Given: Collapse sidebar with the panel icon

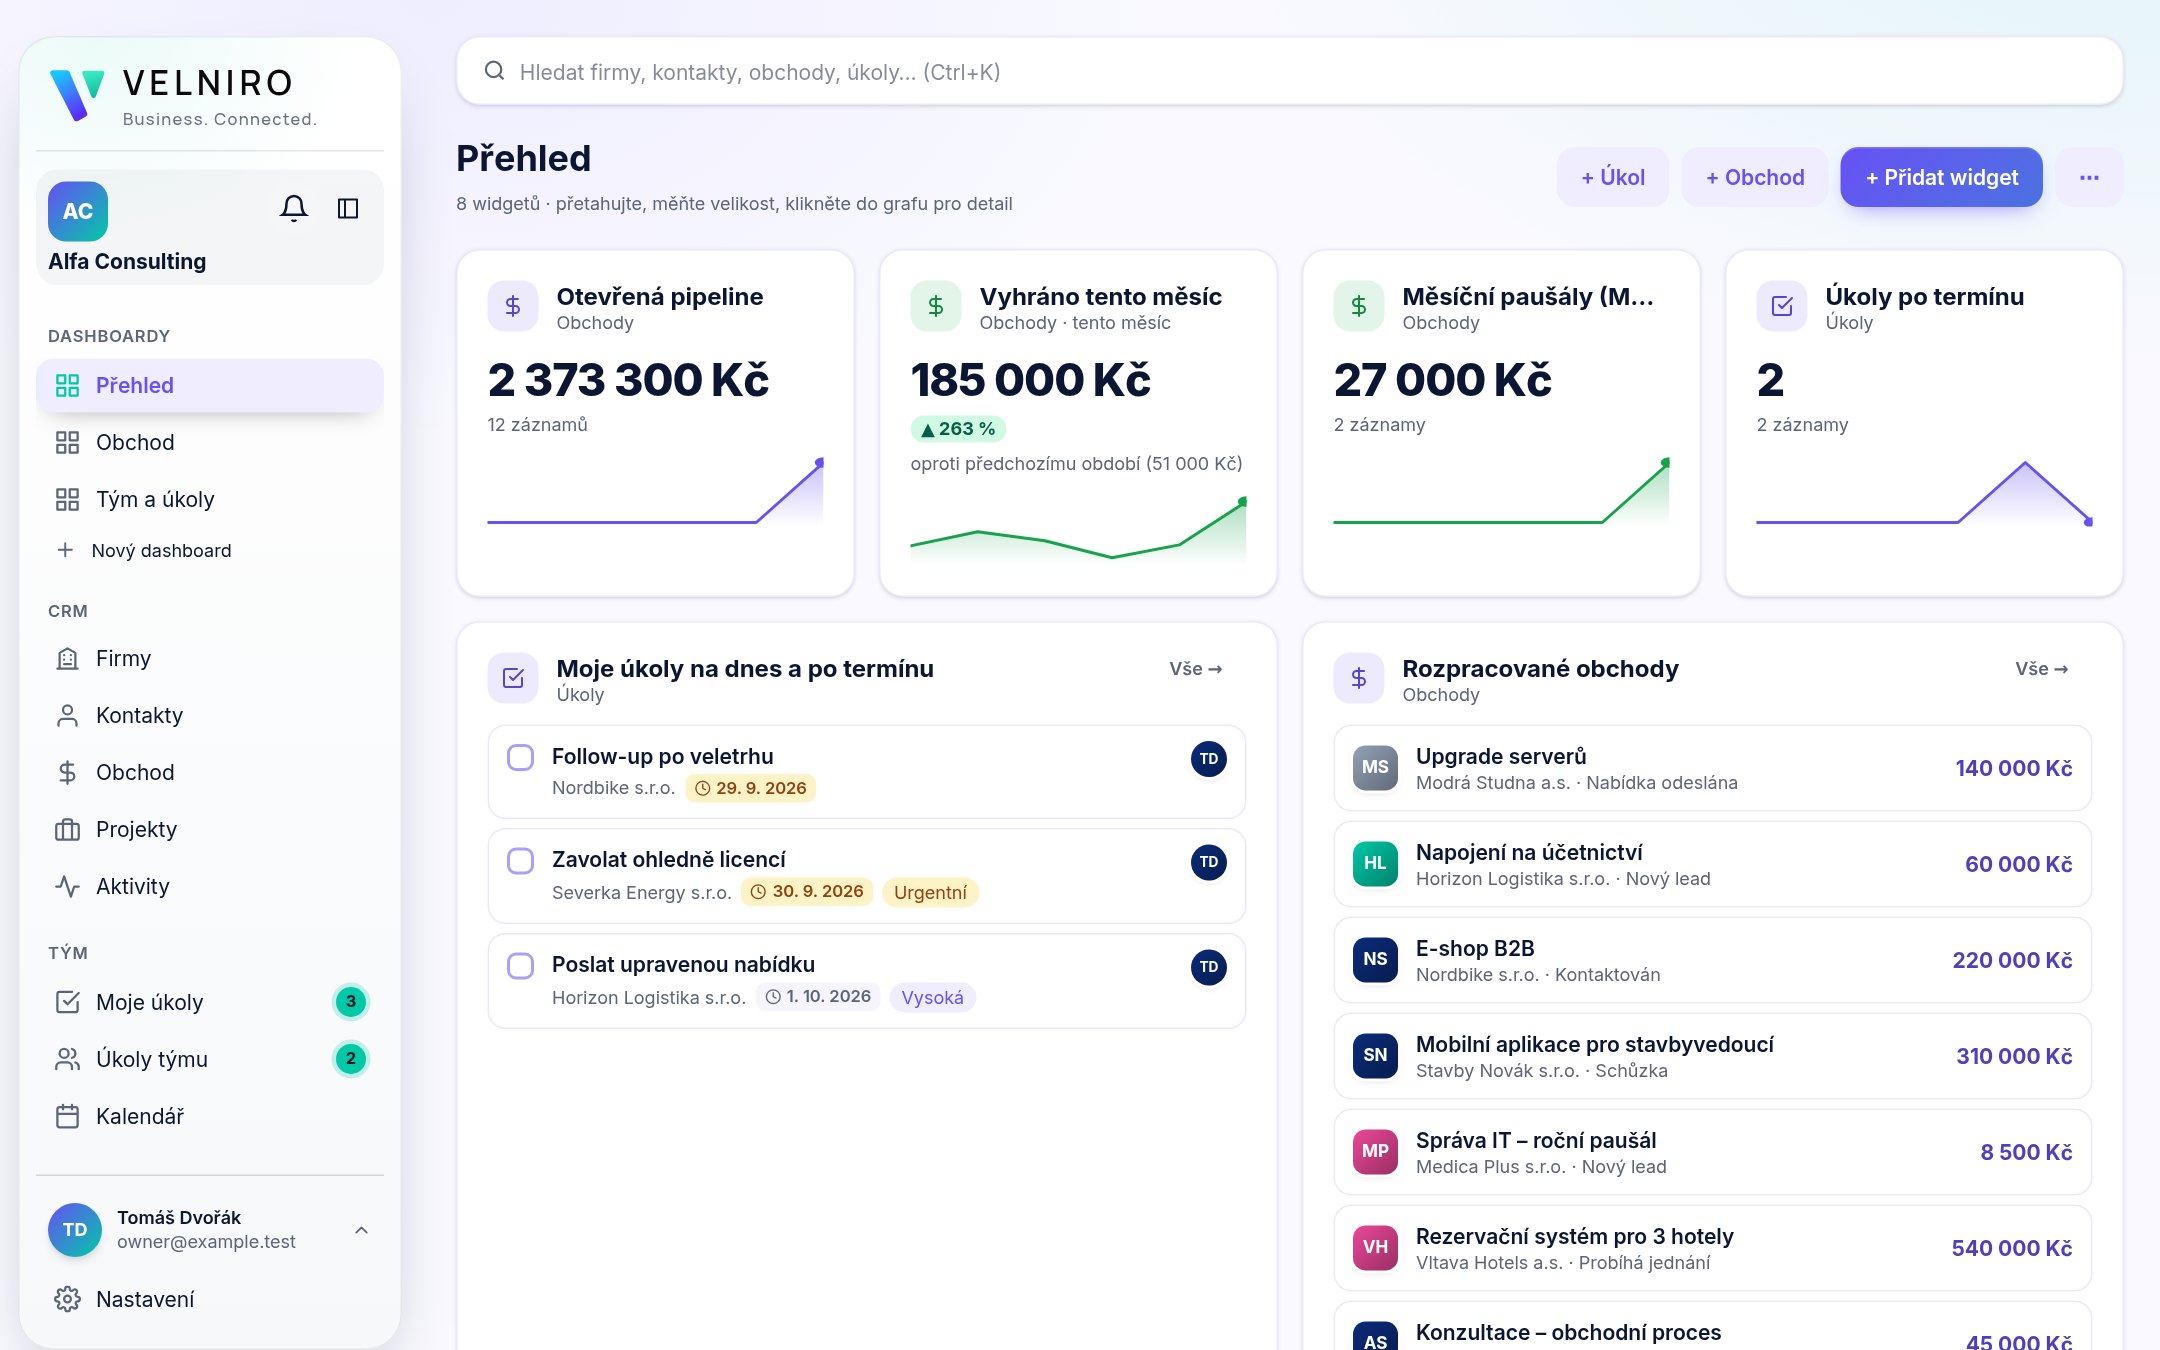Looking at the screenshot, I should [x=348, y=208].
